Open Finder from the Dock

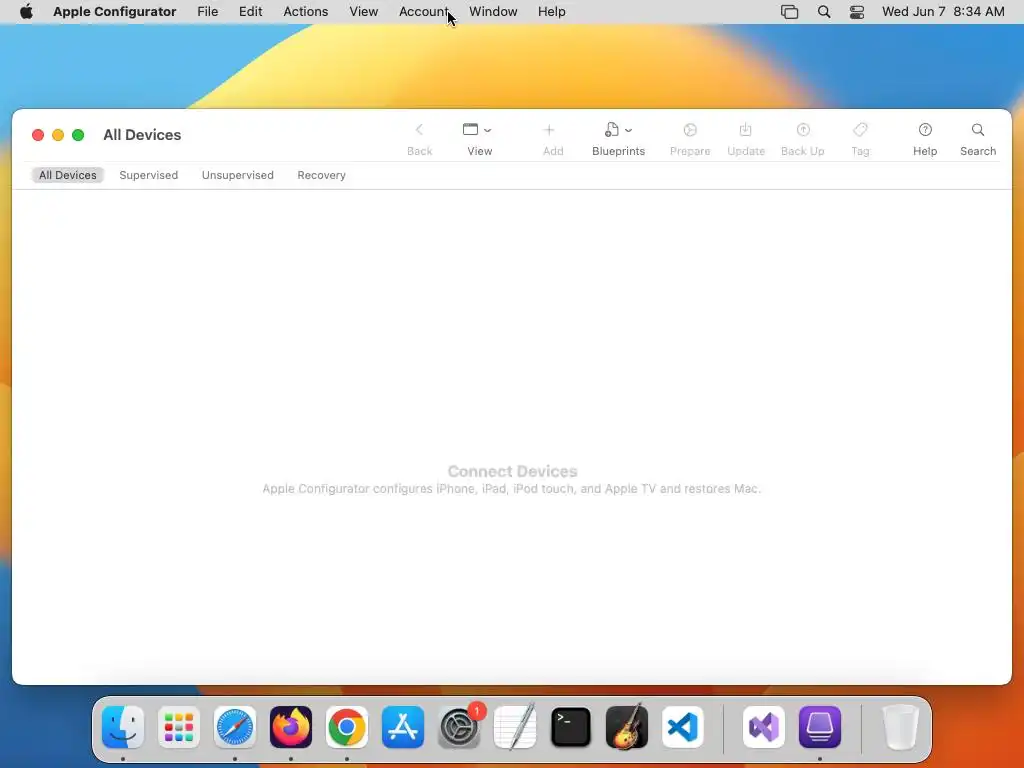coord(123,727)
